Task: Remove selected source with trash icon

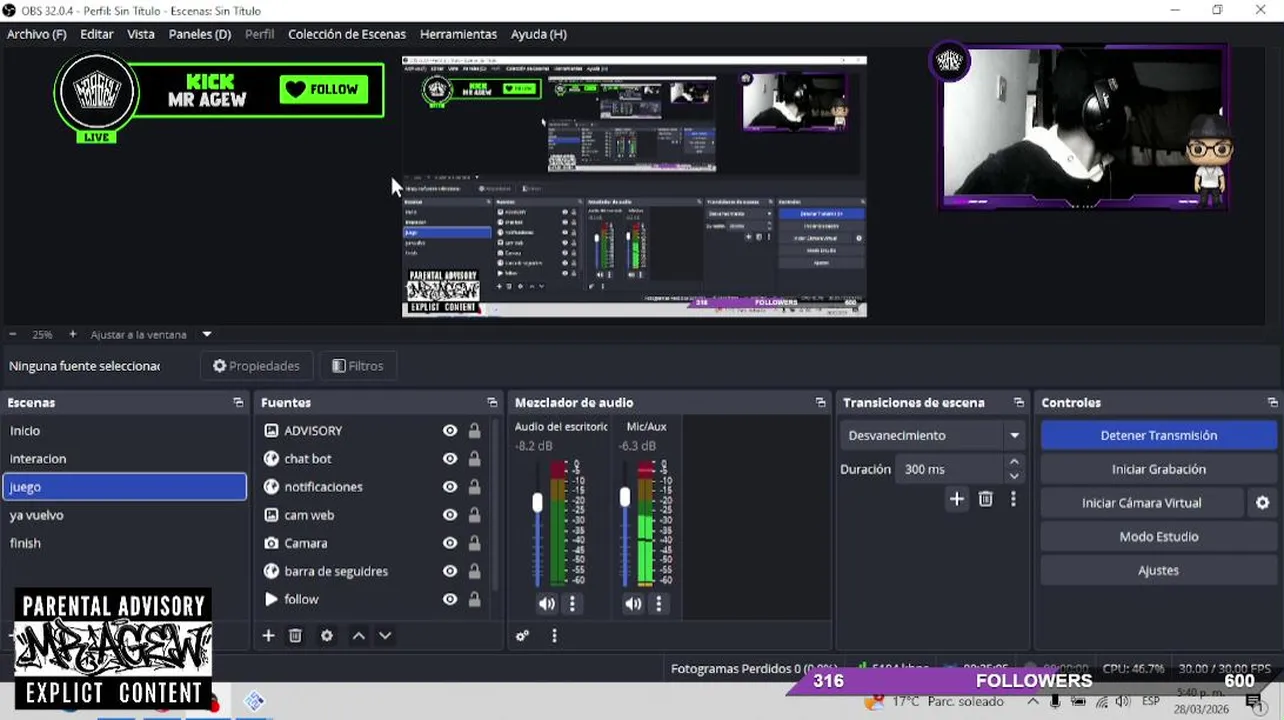Action: click(295, 636)
